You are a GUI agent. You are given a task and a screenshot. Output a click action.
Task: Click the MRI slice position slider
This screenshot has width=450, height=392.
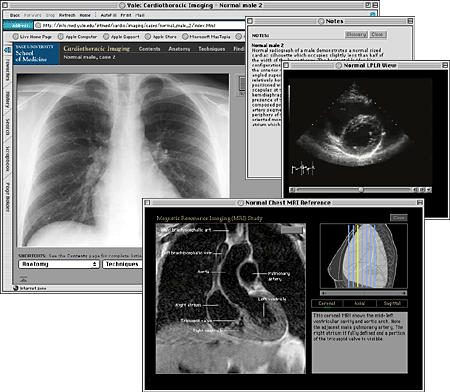(x=363, y=293)
